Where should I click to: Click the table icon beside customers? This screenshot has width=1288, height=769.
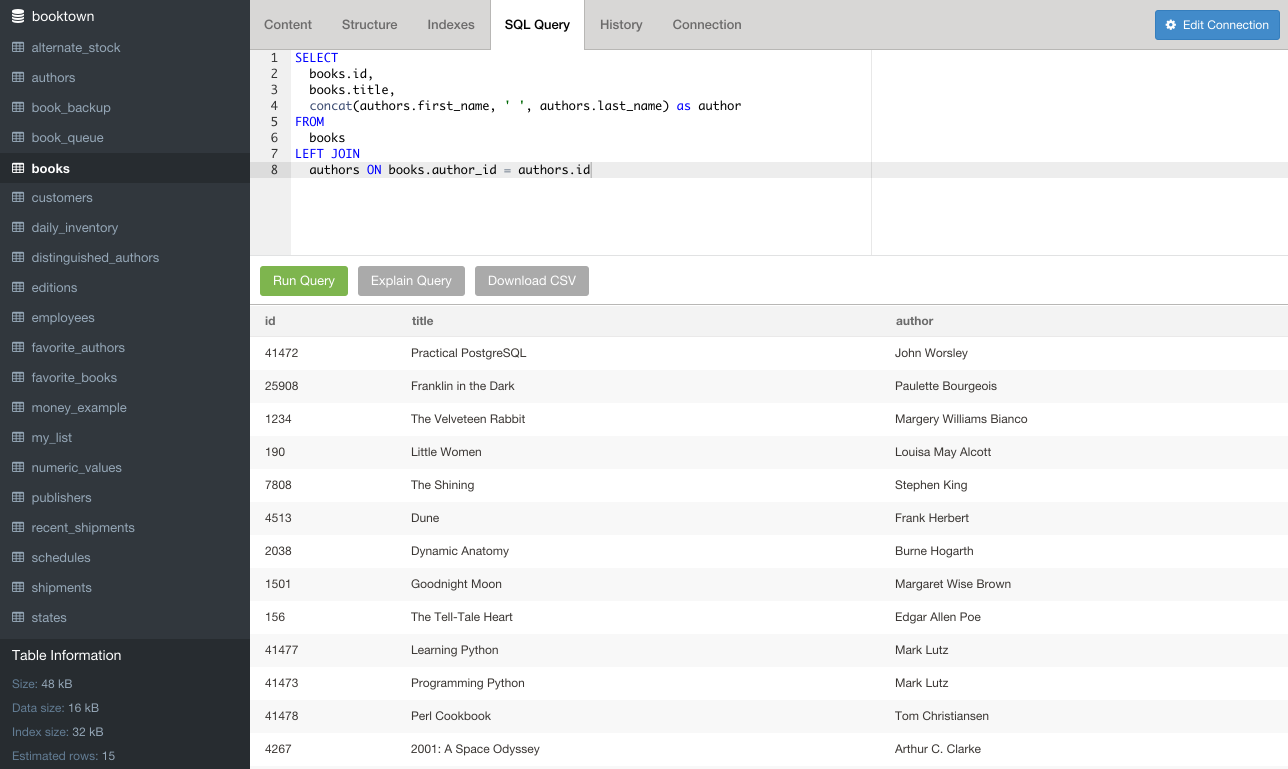[18, 198]
